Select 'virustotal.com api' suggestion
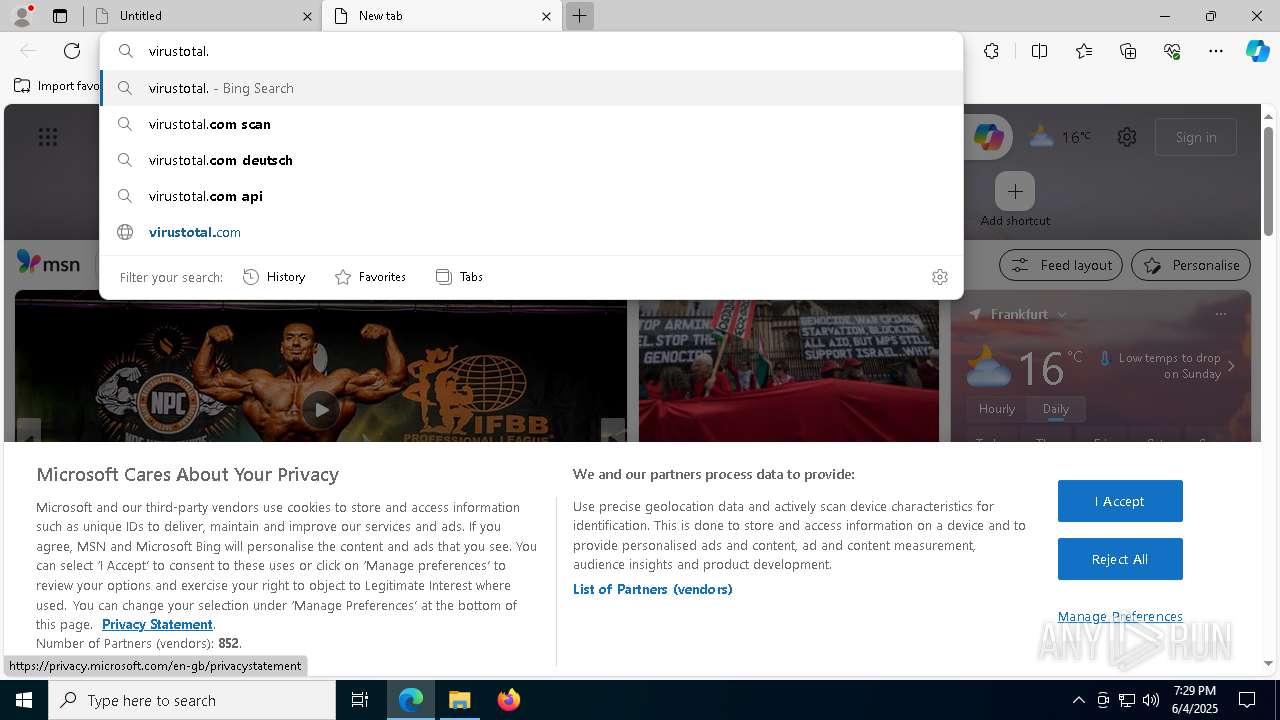This screenshot has width=1280, height=720. point(531,196)
